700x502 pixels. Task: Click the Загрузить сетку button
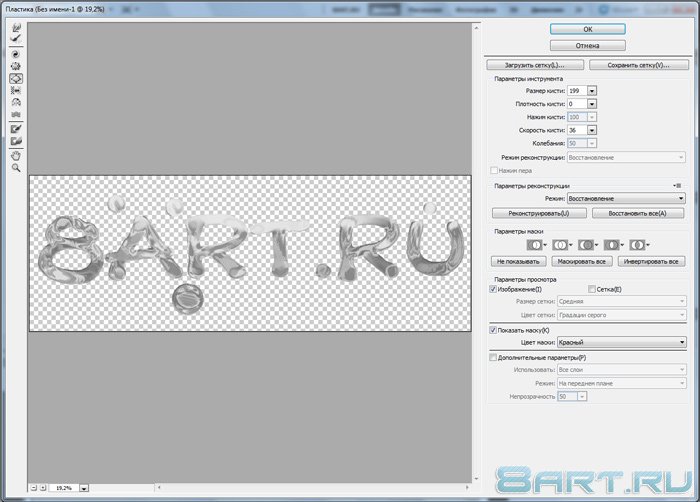[535, 65]
